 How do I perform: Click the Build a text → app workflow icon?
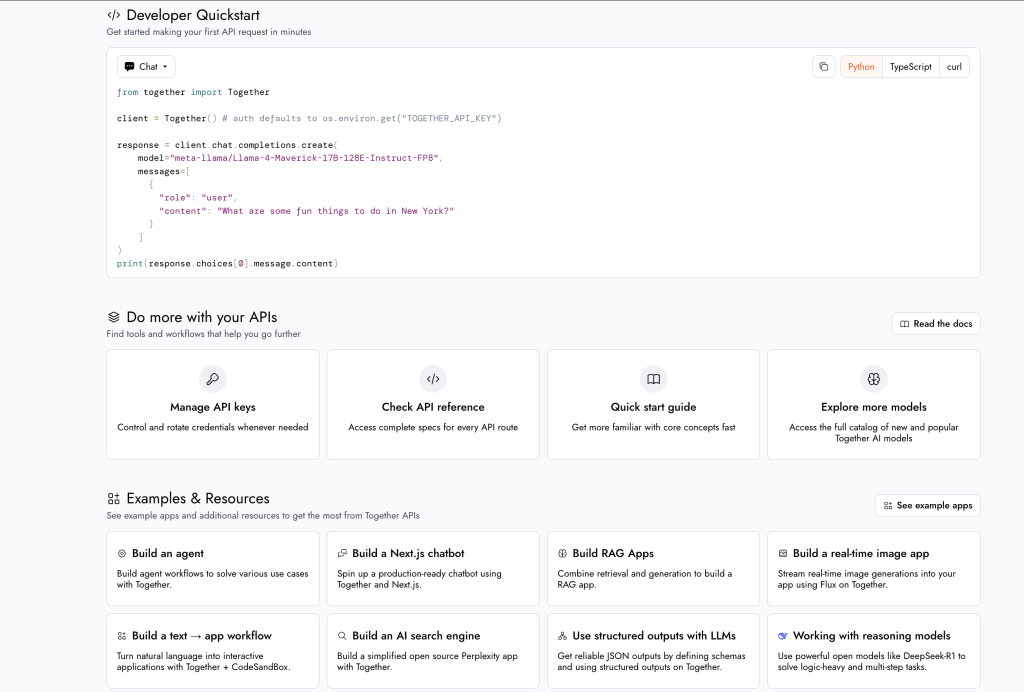point(121,636)
